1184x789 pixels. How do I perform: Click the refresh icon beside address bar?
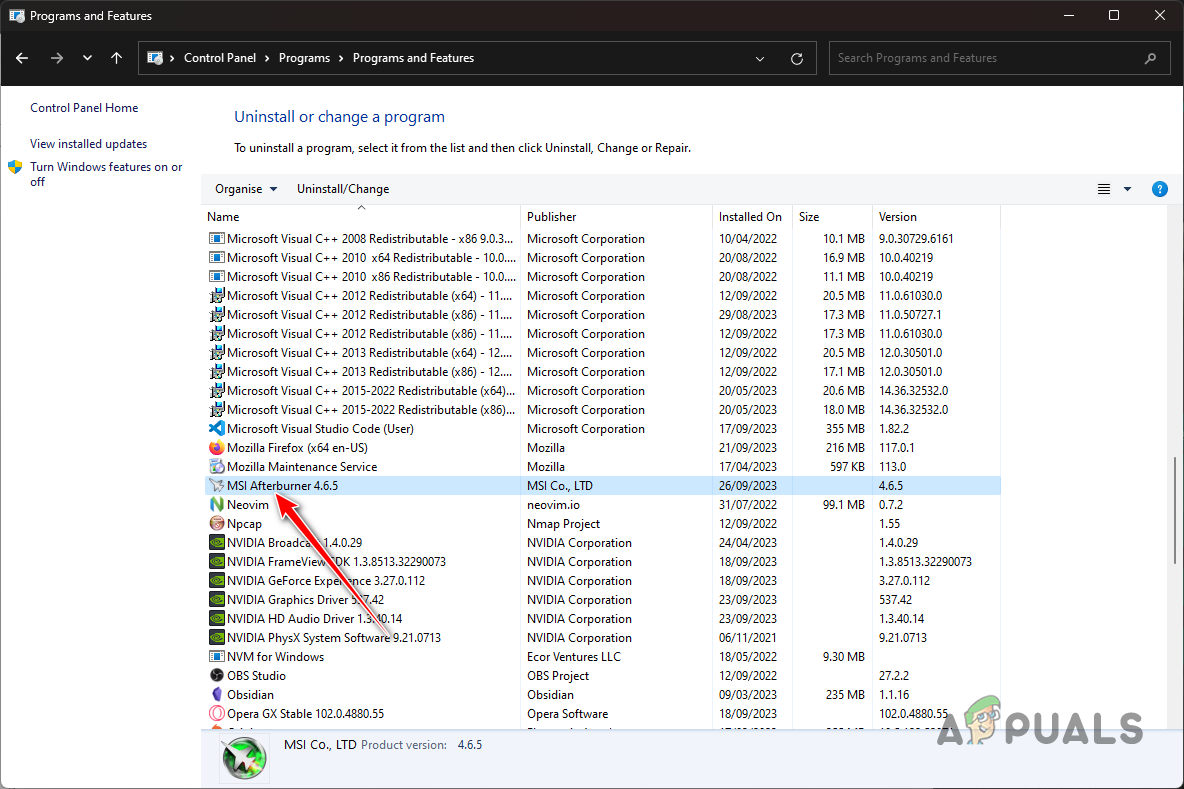797,58
